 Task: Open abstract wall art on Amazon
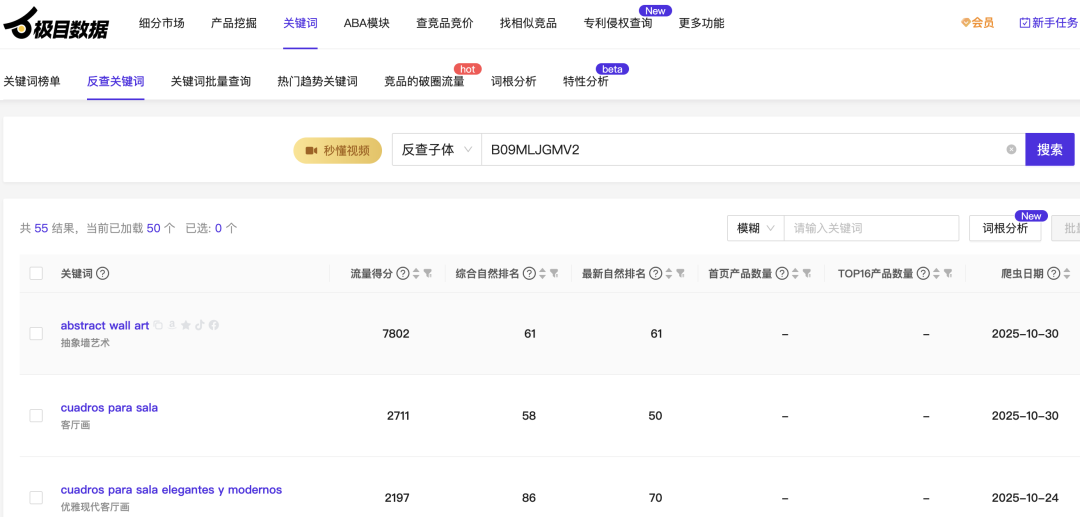point(172,325)
